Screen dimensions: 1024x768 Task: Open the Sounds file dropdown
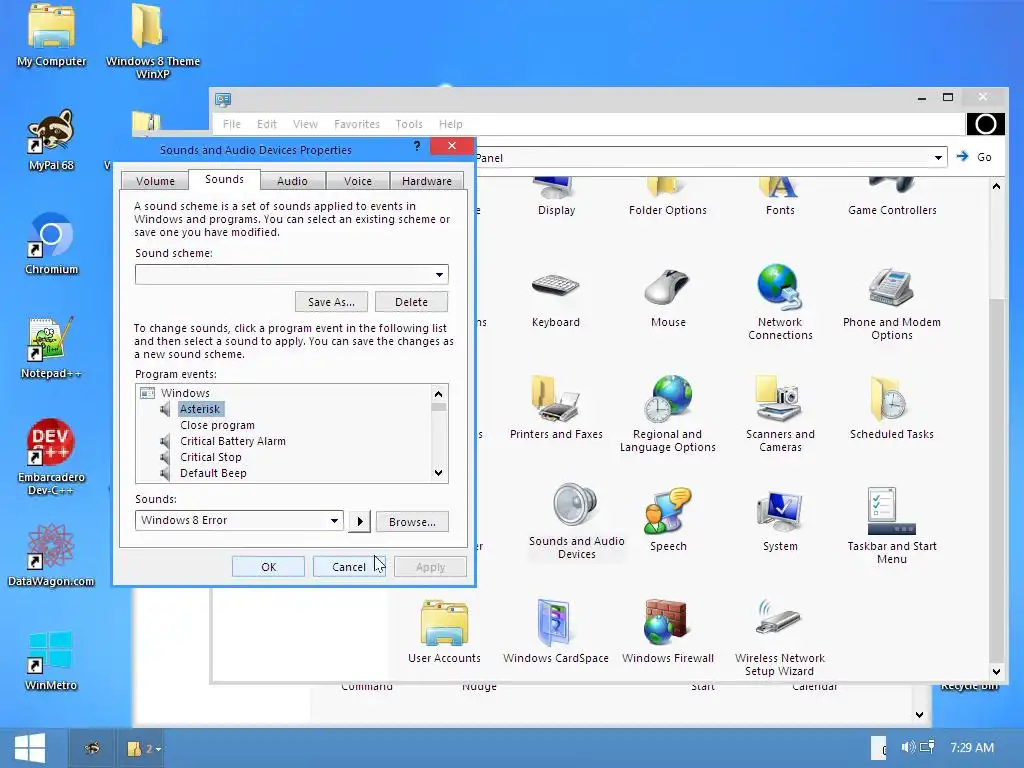click(334, 520)
